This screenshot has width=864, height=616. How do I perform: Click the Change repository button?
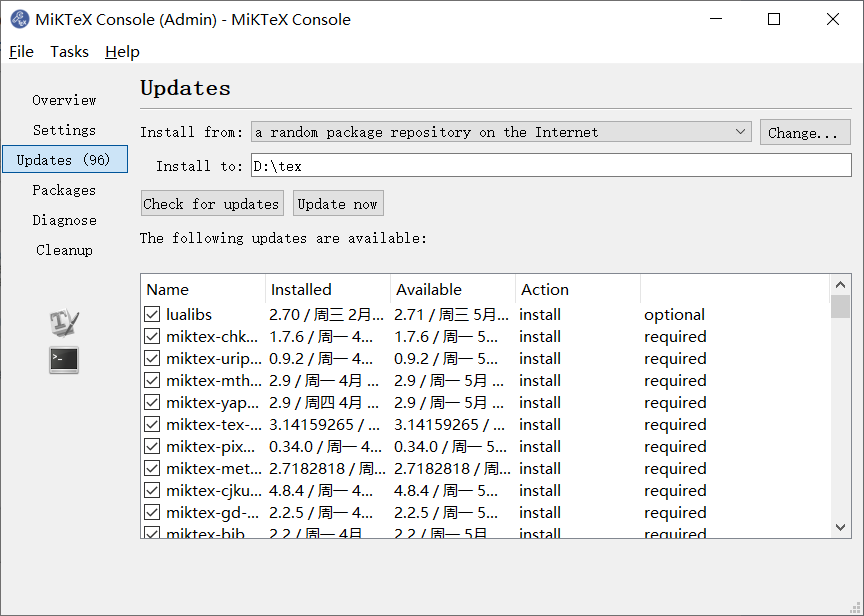[805, 131]
